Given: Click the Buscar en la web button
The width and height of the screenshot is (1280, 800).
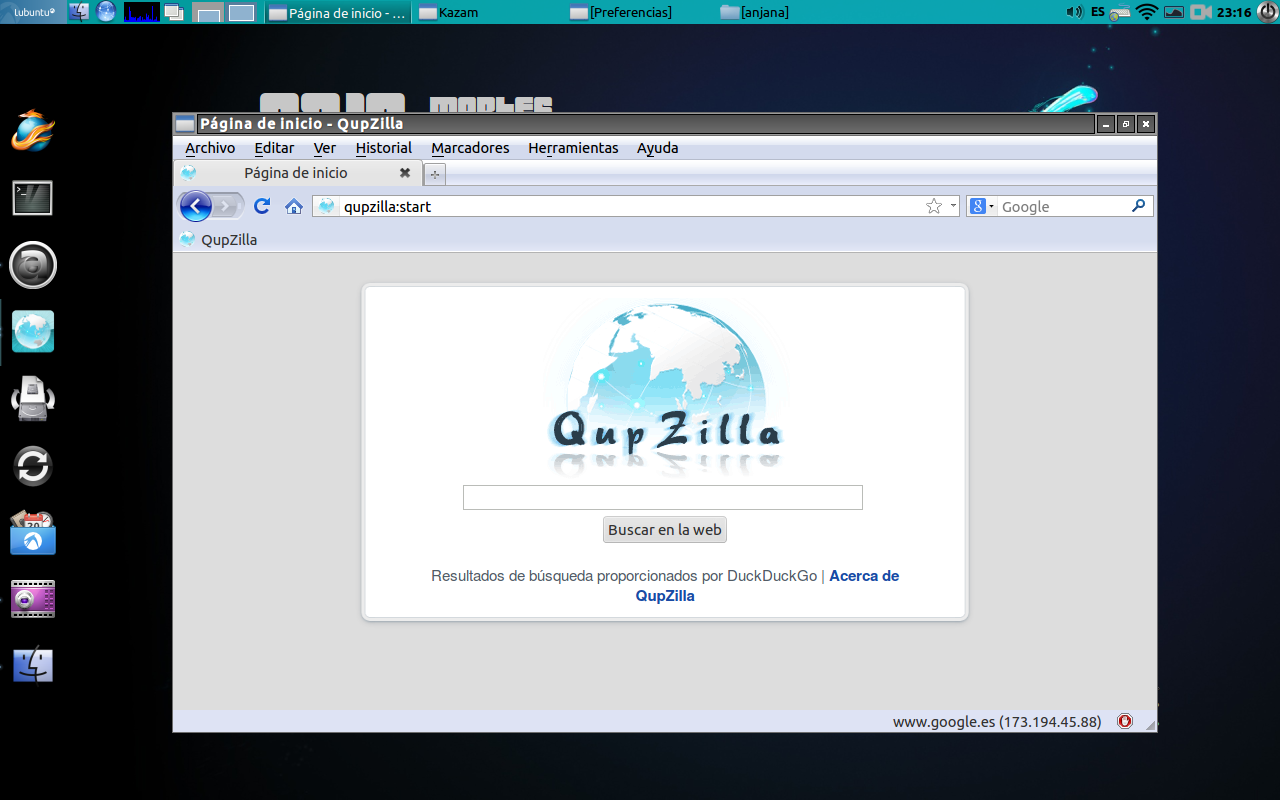Looking at the screenshot, I should click(x=665, y=530).
